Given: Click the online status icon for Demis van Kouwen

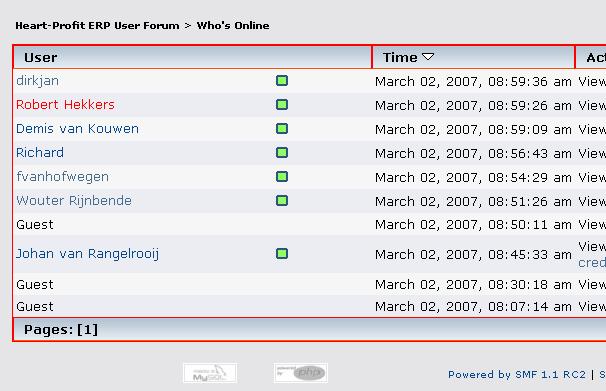Looking at the screenshot, I should point(282,129).
